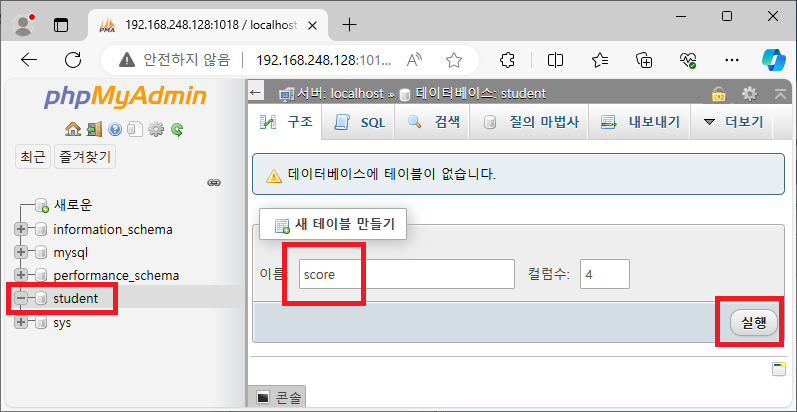Expand the information_schema database
The height and width of the screenshot is (412, 797).
click(20, 230)
